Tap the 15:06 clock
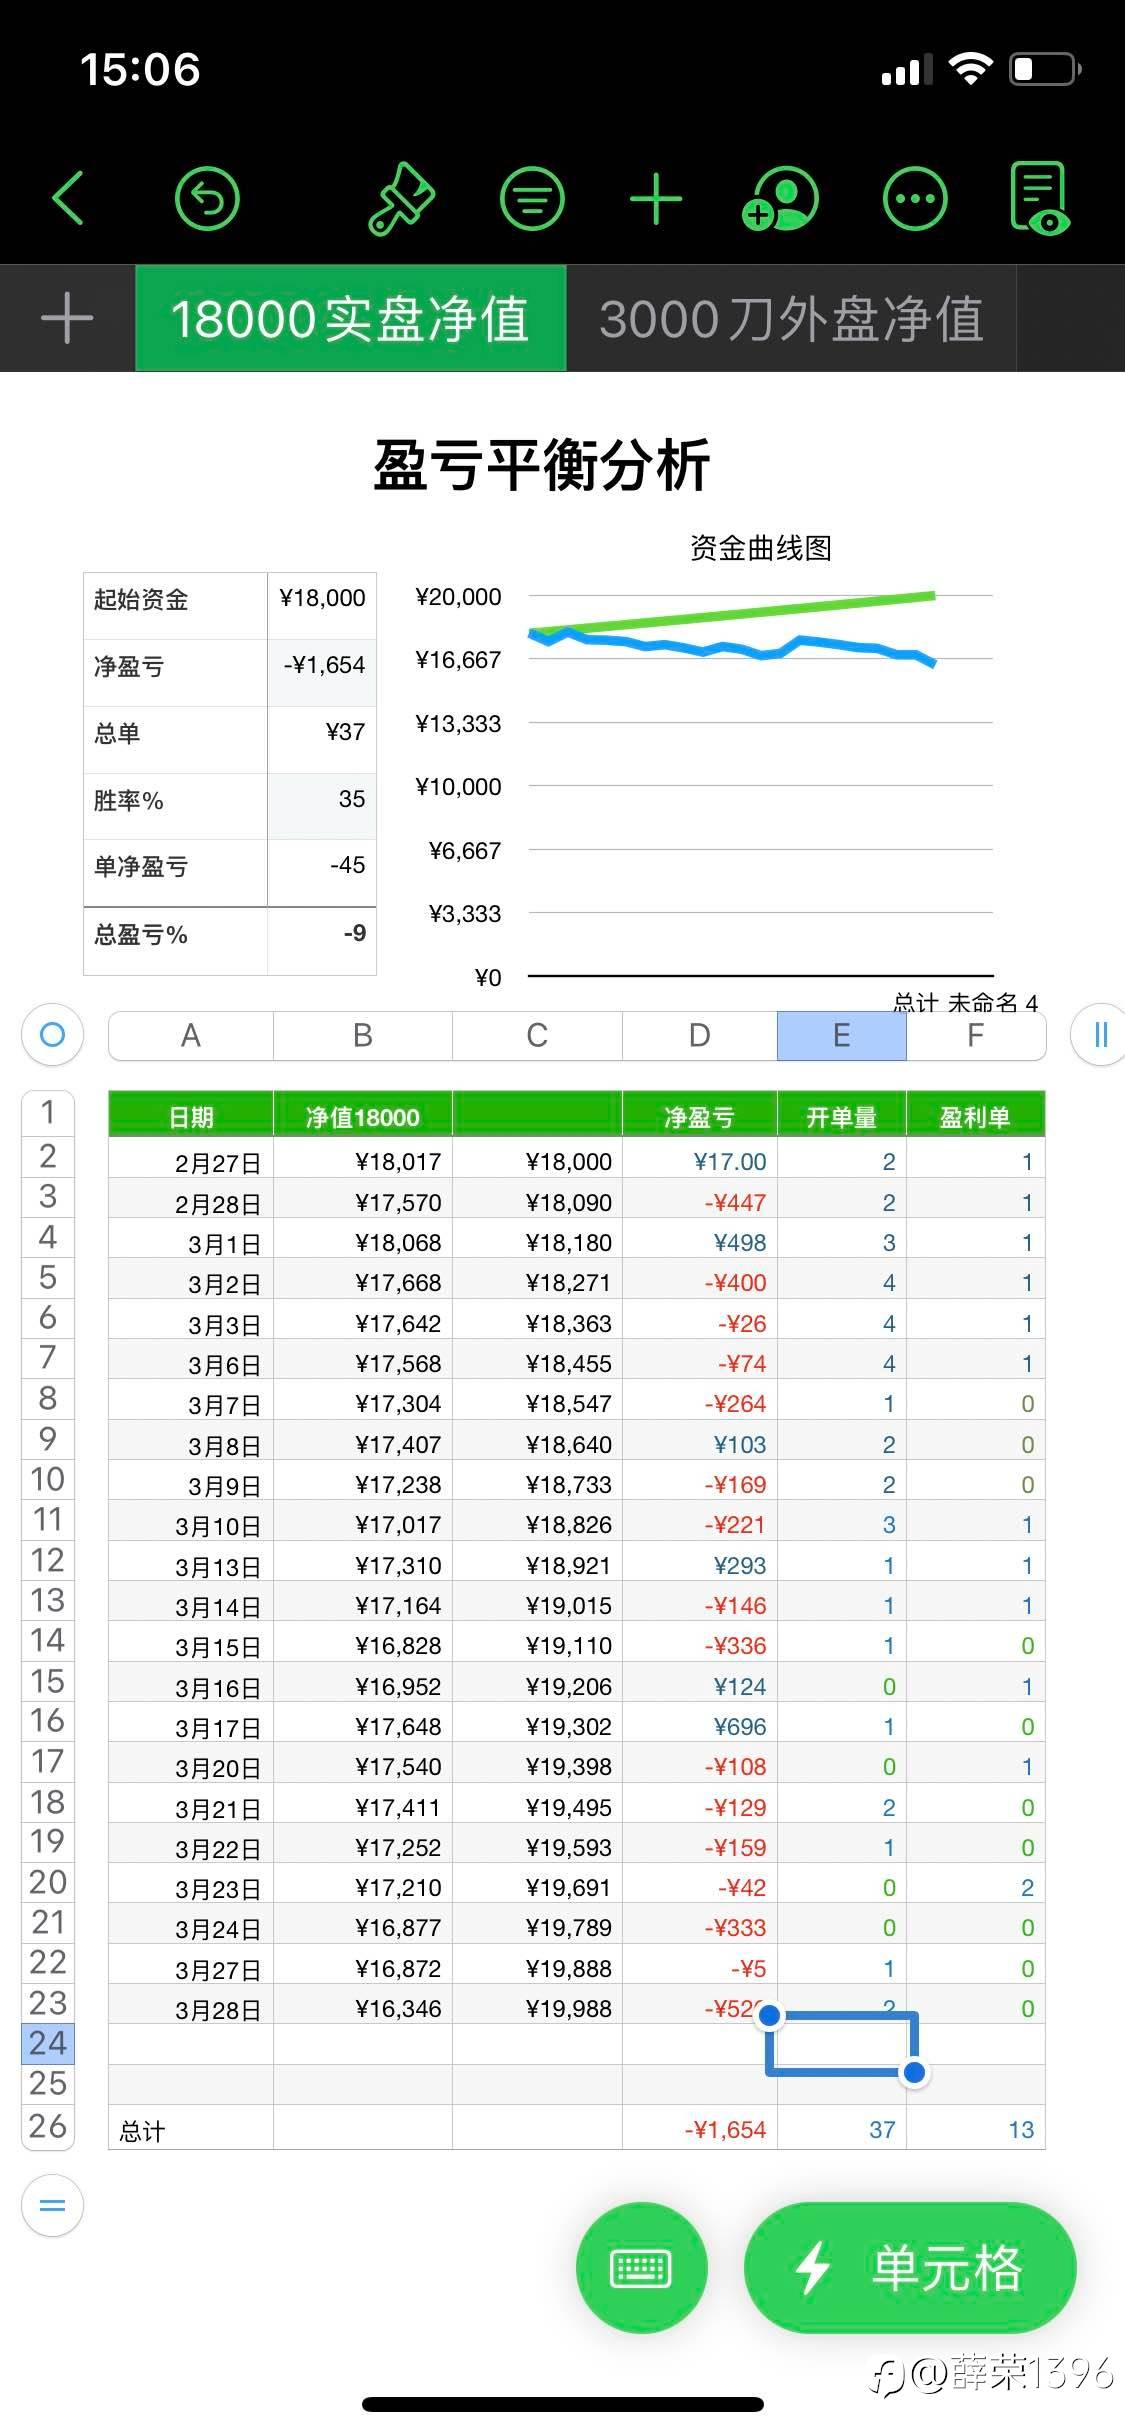 140,70
